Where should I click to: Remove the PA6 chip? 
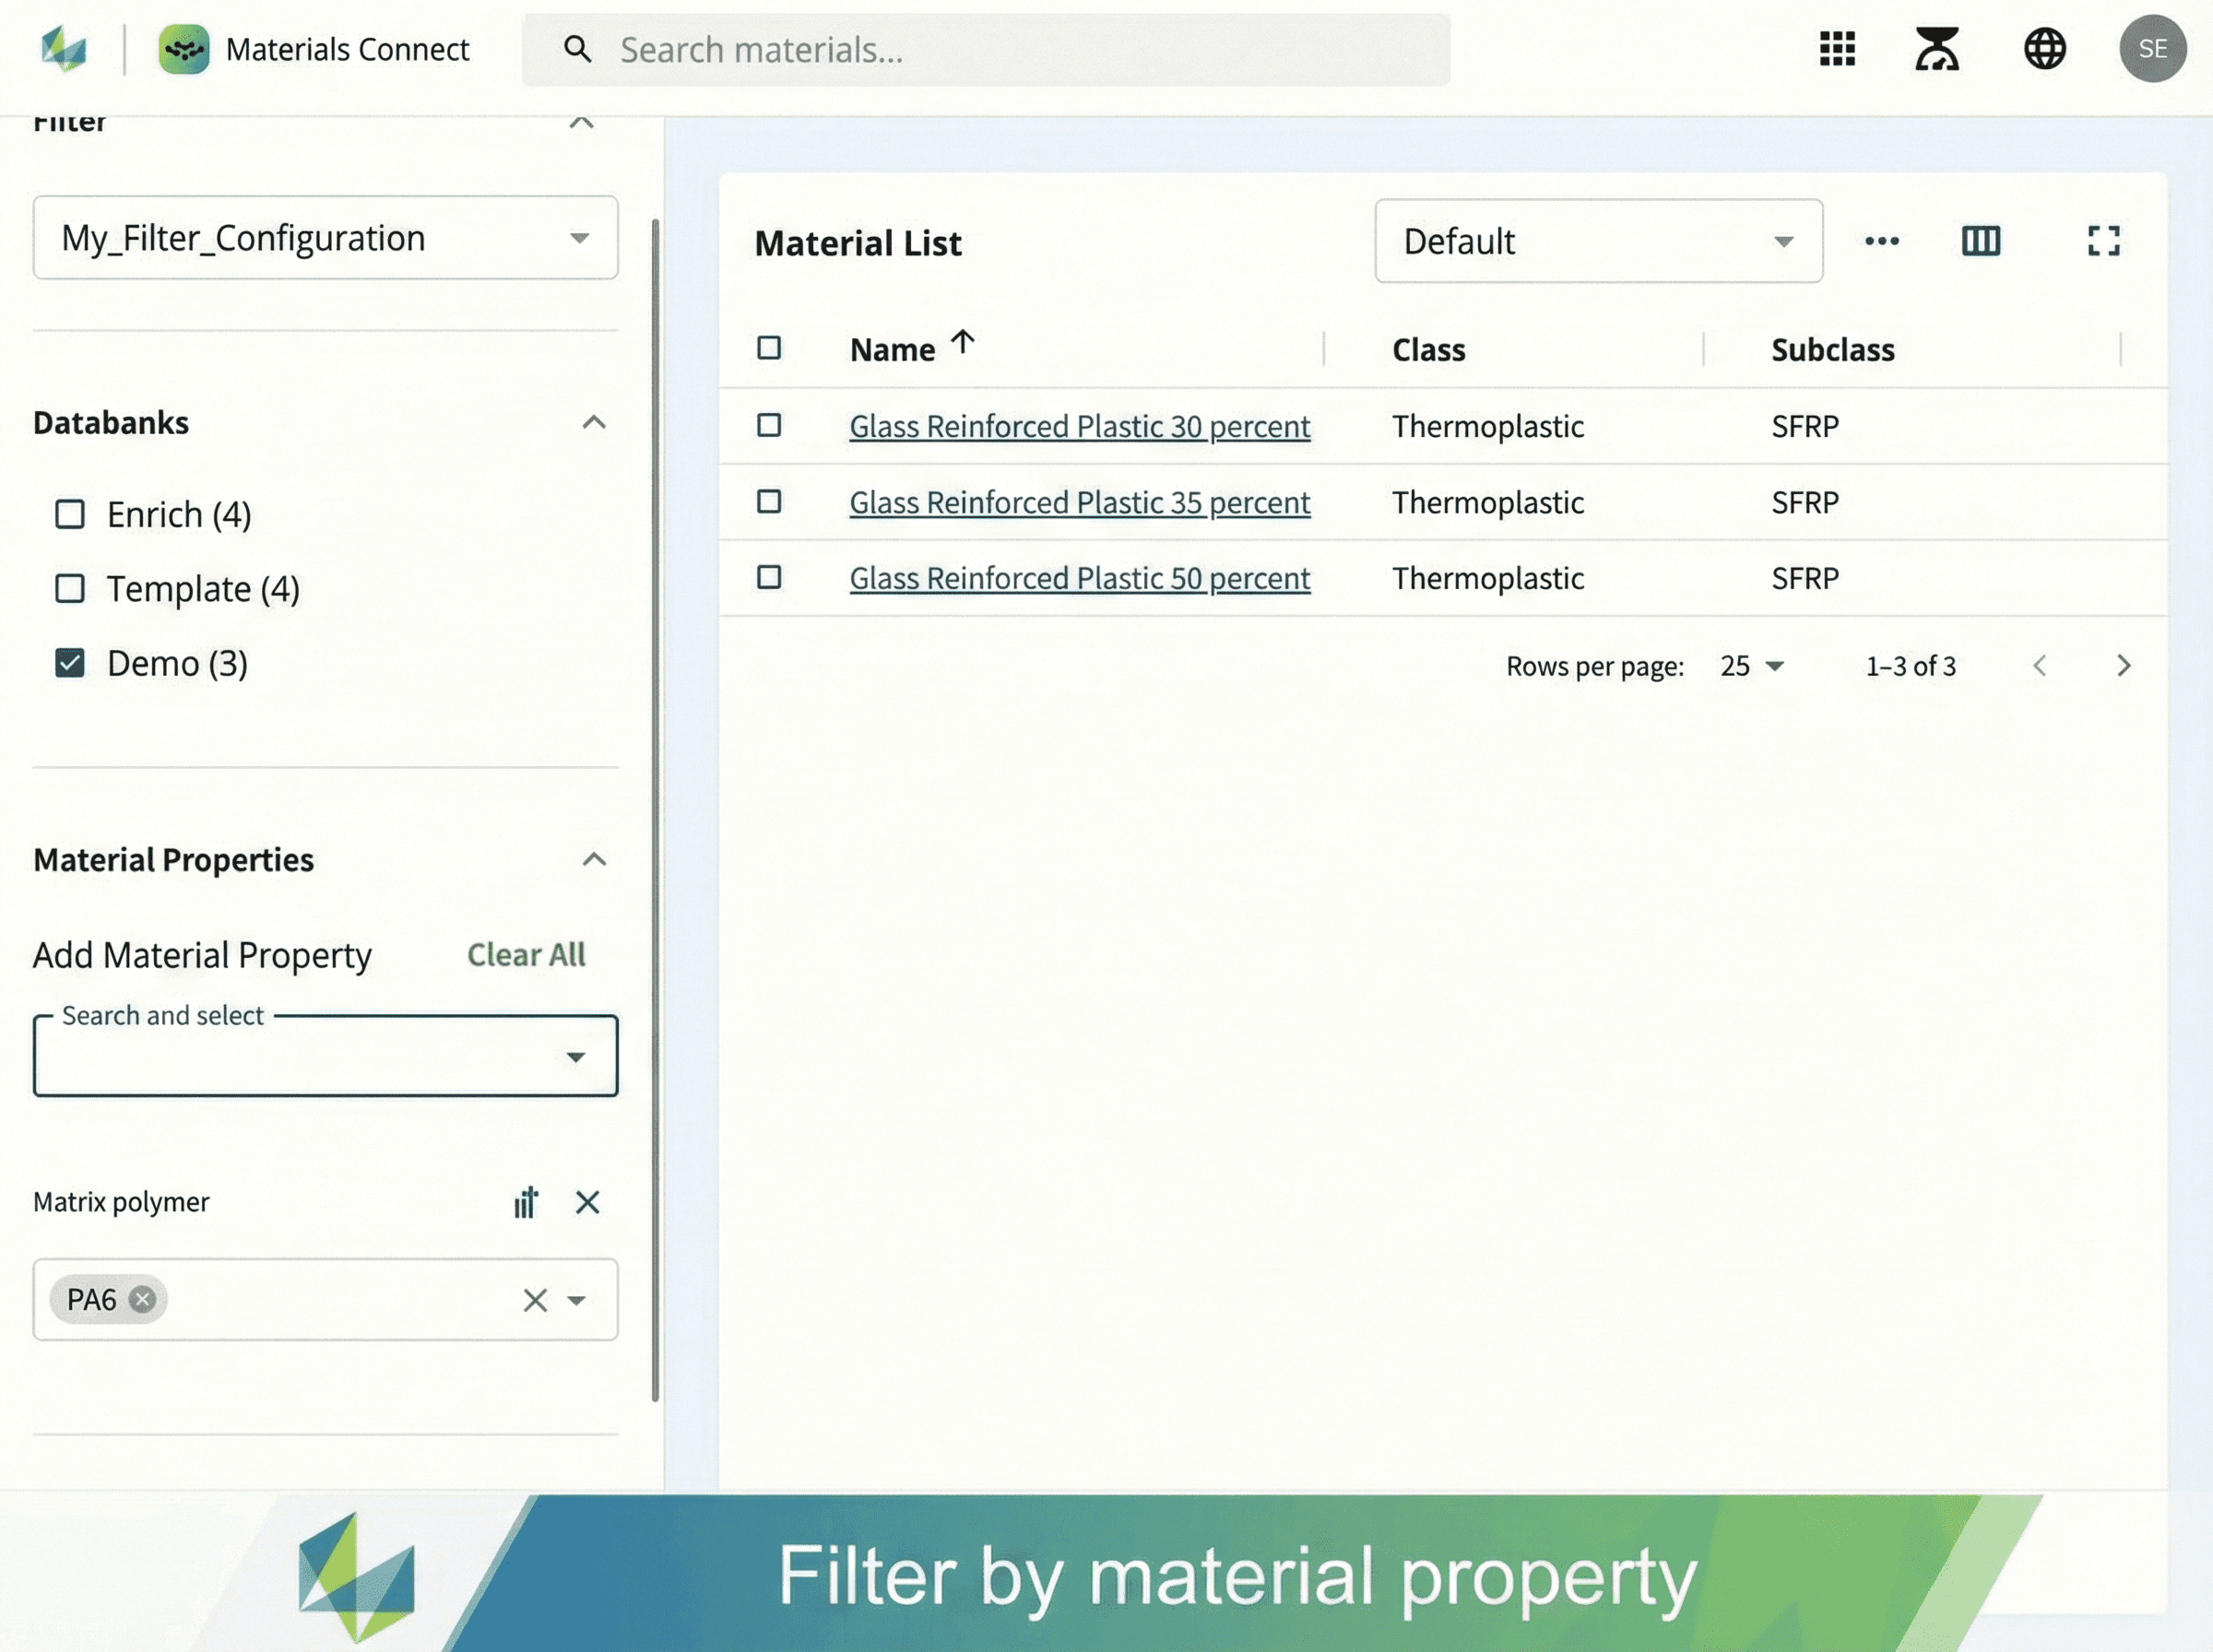coord(143,1299)
